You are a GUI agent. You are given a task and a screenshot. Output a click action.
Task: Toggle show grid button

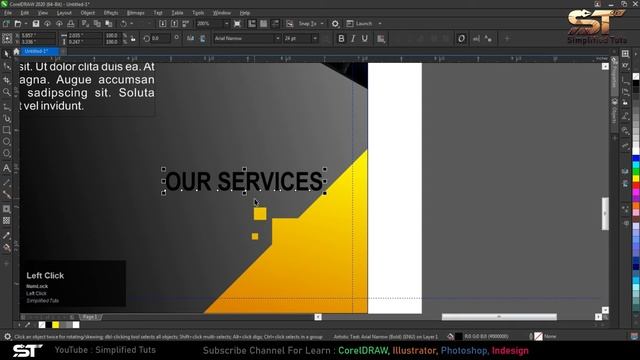[264, 24]
